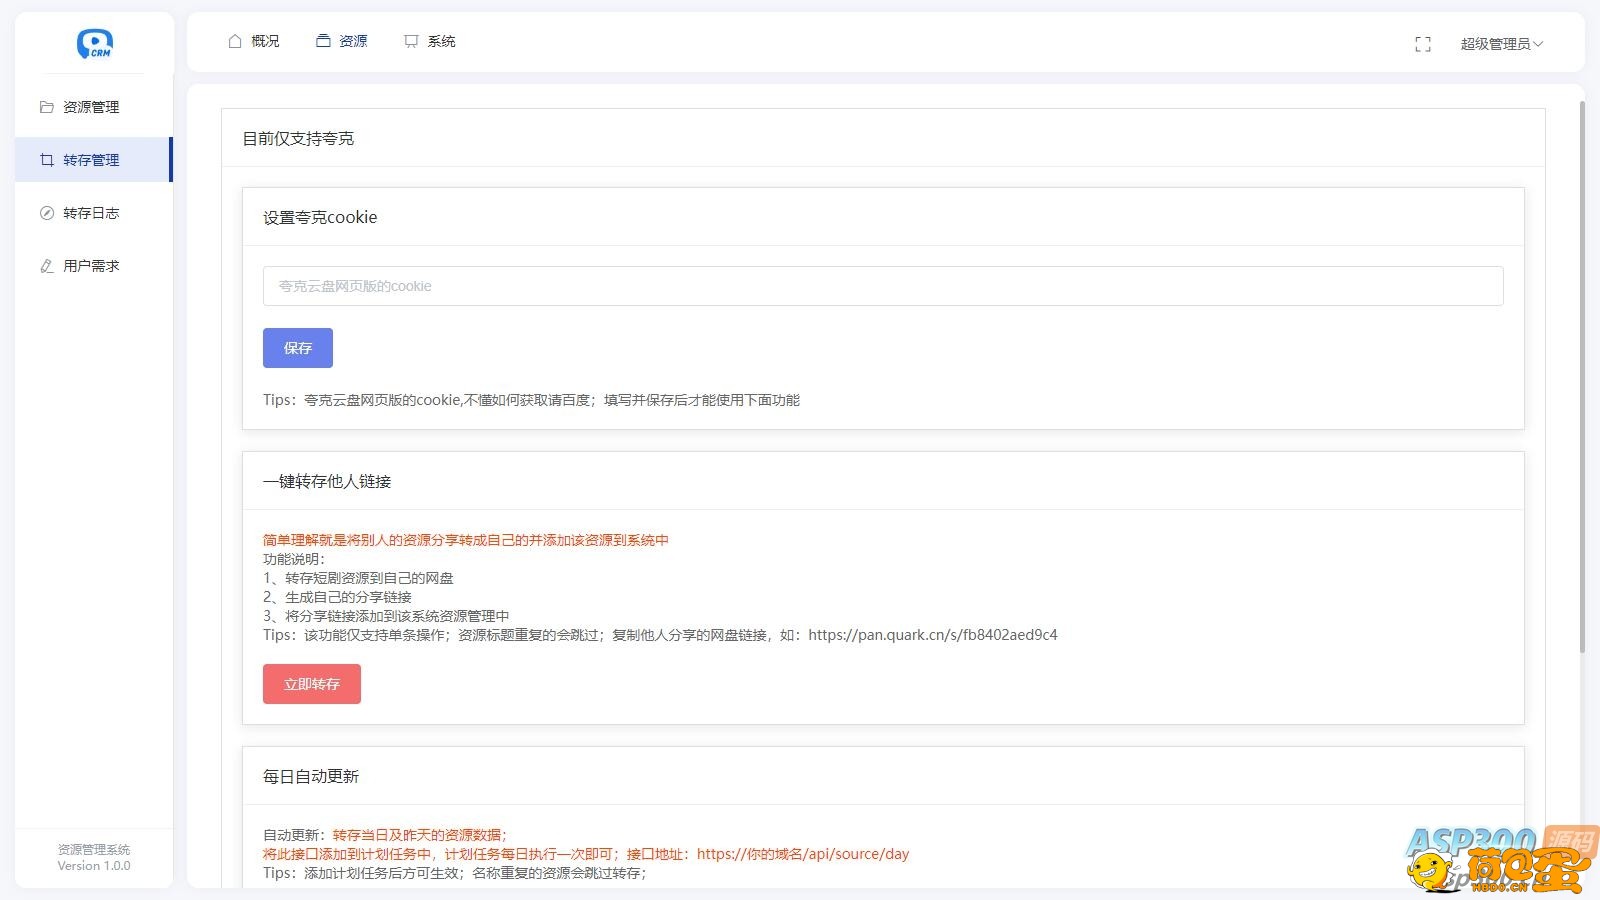Click the cookie Tips text line
The image size is (1600, 900).
point(531,400)
